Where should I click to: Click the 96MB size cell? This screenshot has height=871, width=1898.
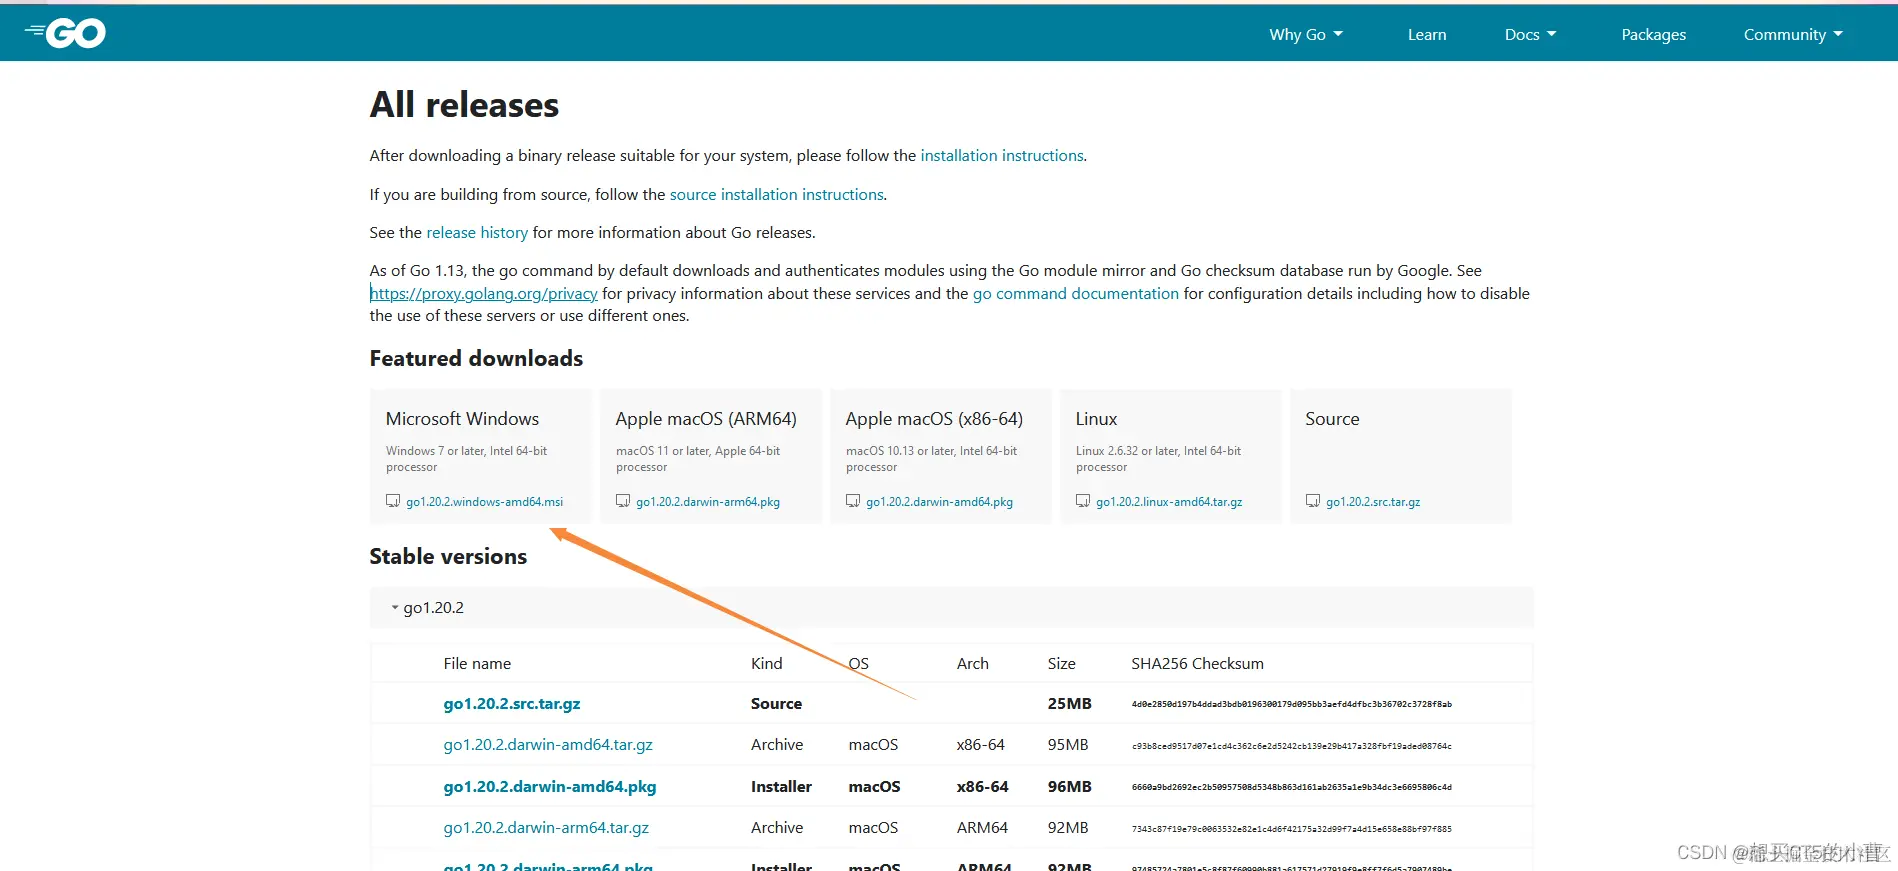1070,787
